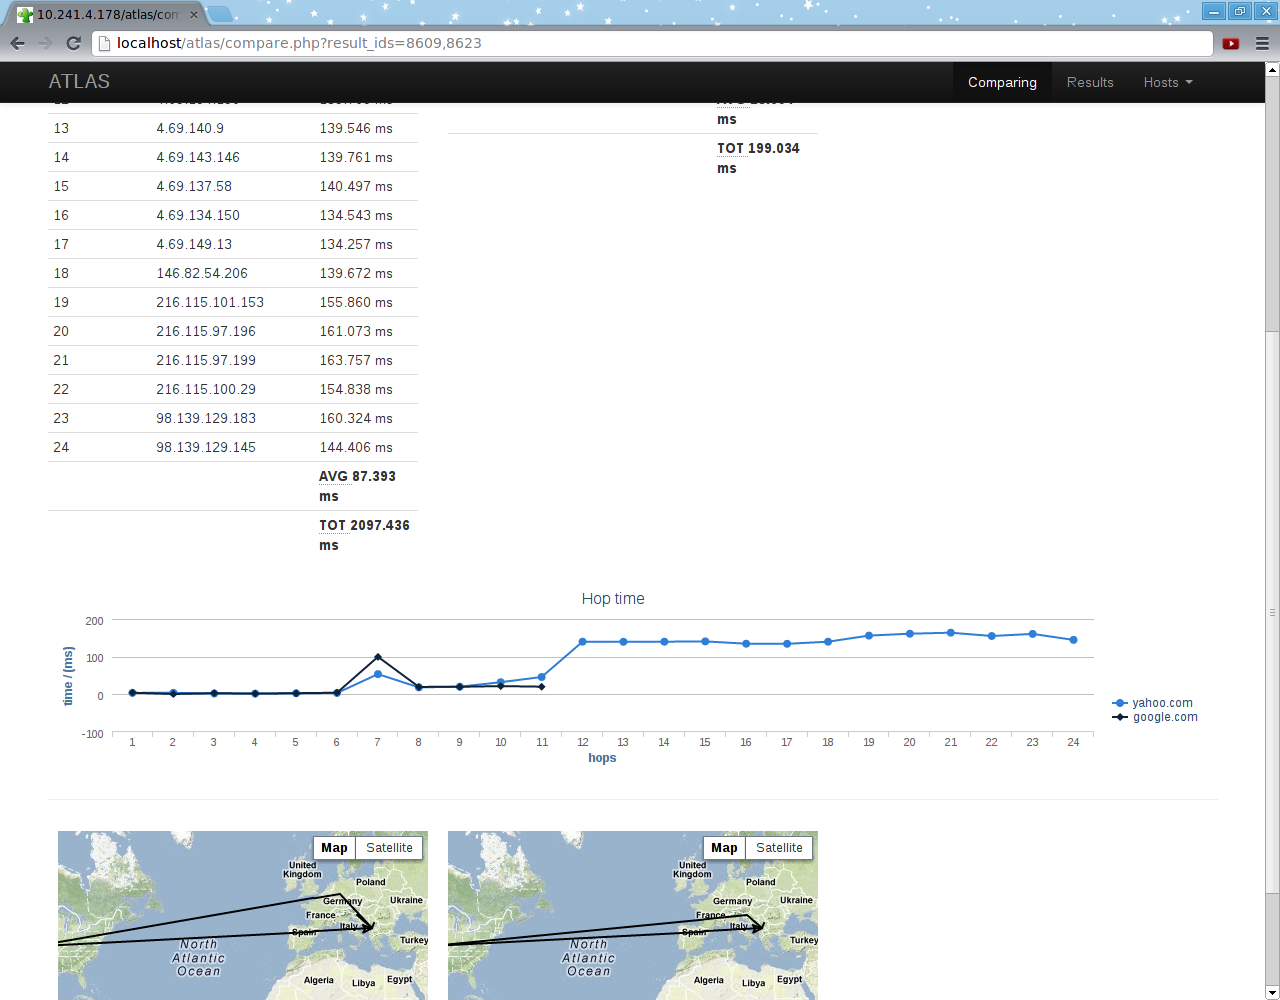1280x1000 pixels.
Task: Switch the right map to Map view
Action: pyautogui.click(x=724, y=848)
